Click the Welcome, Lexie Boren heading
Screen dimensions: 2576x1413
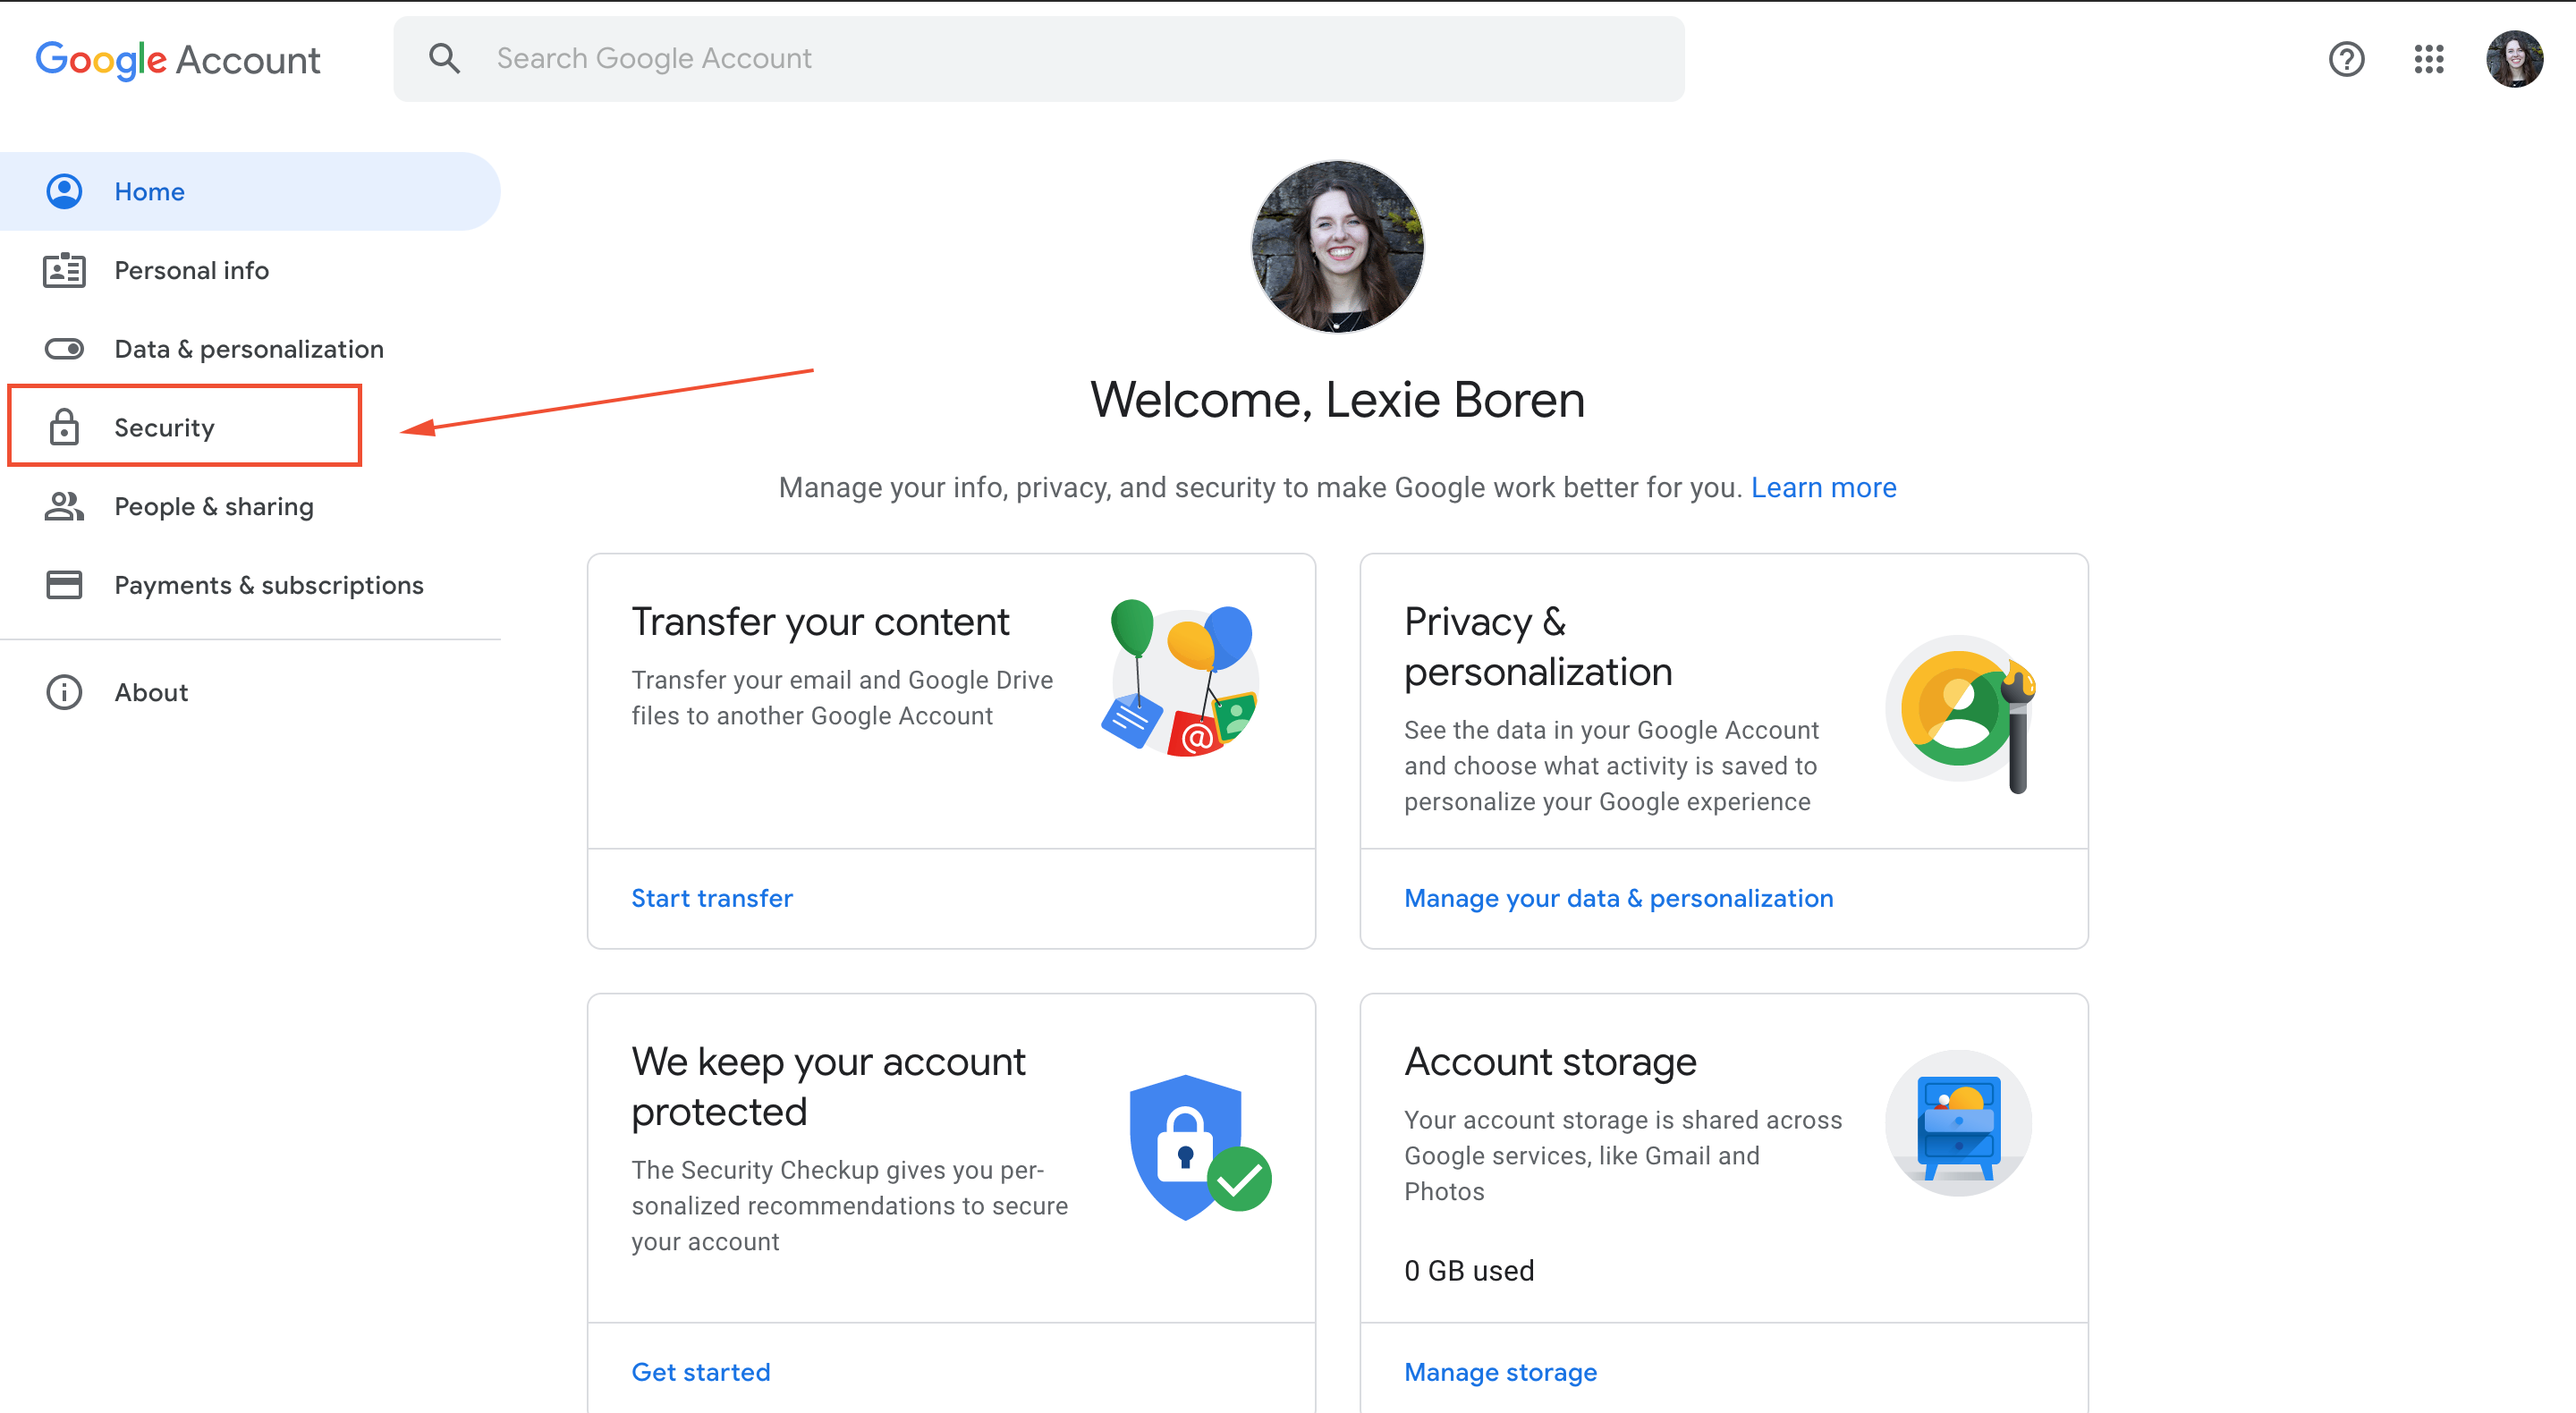point(1337,400)
